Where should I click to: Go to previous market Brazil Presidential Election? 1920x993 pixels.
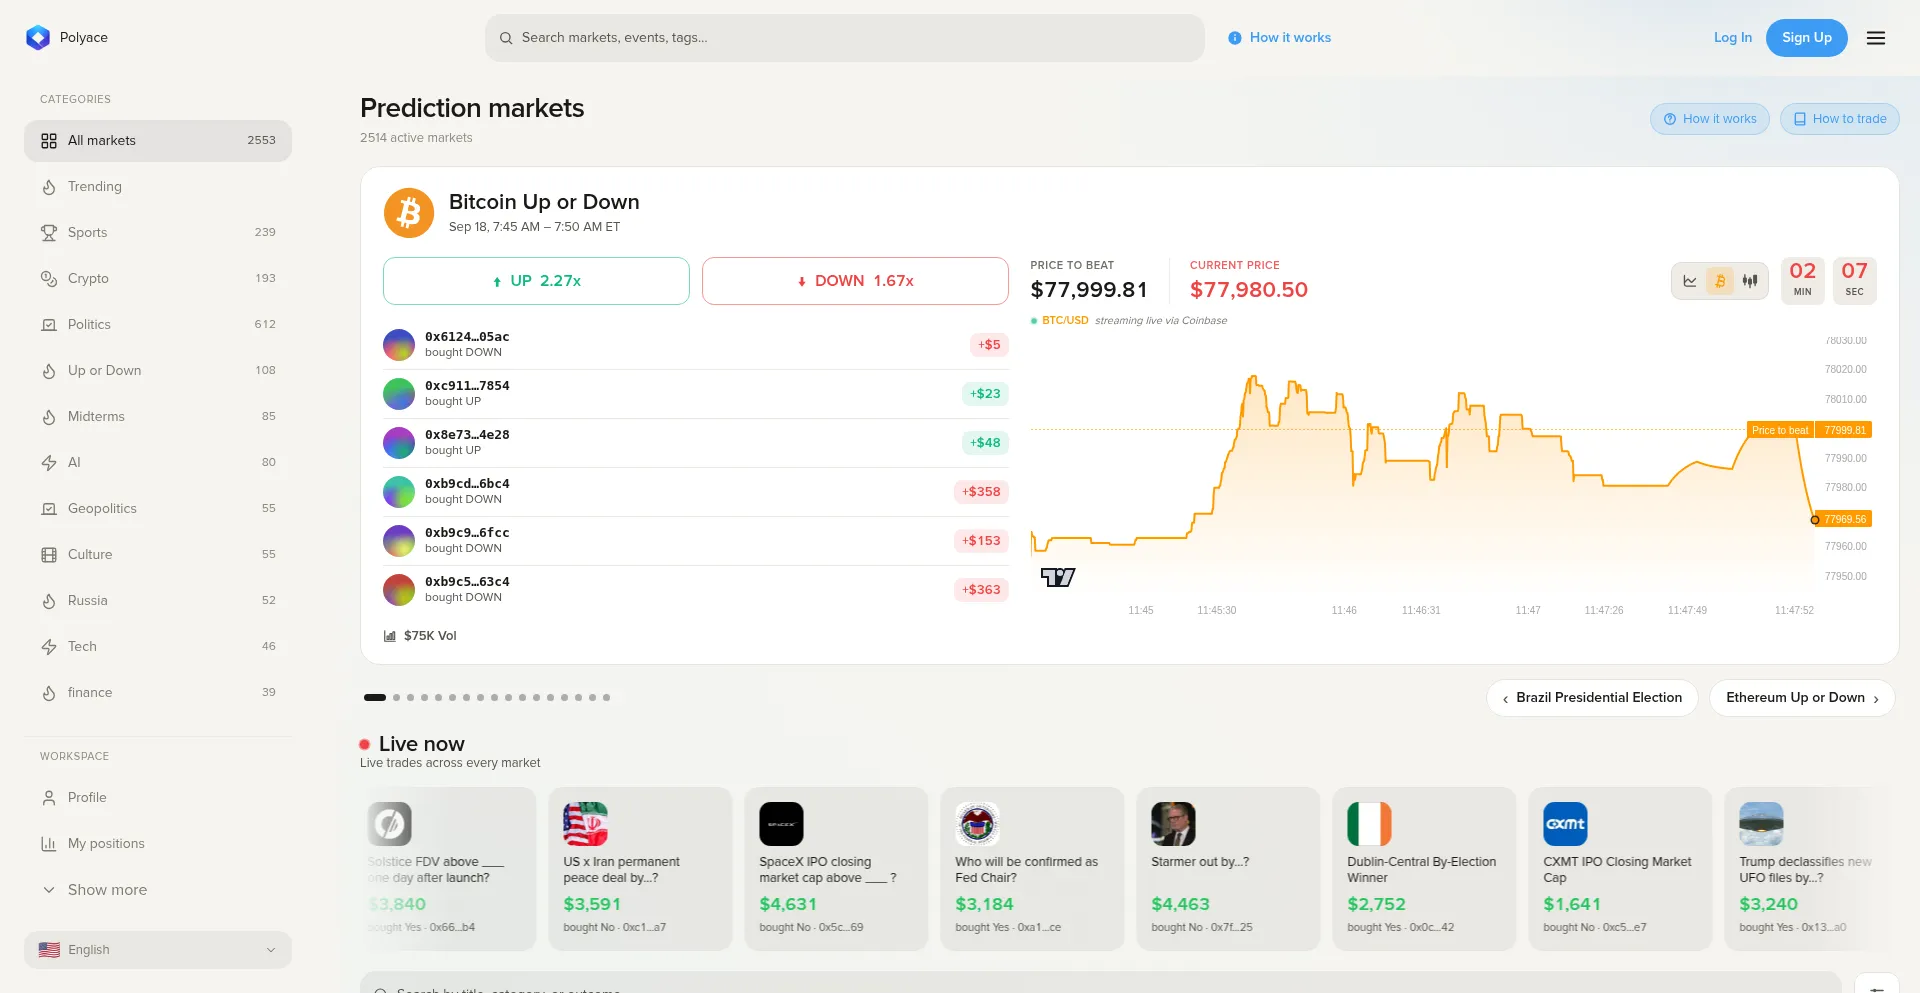[x=1592, y=698]
